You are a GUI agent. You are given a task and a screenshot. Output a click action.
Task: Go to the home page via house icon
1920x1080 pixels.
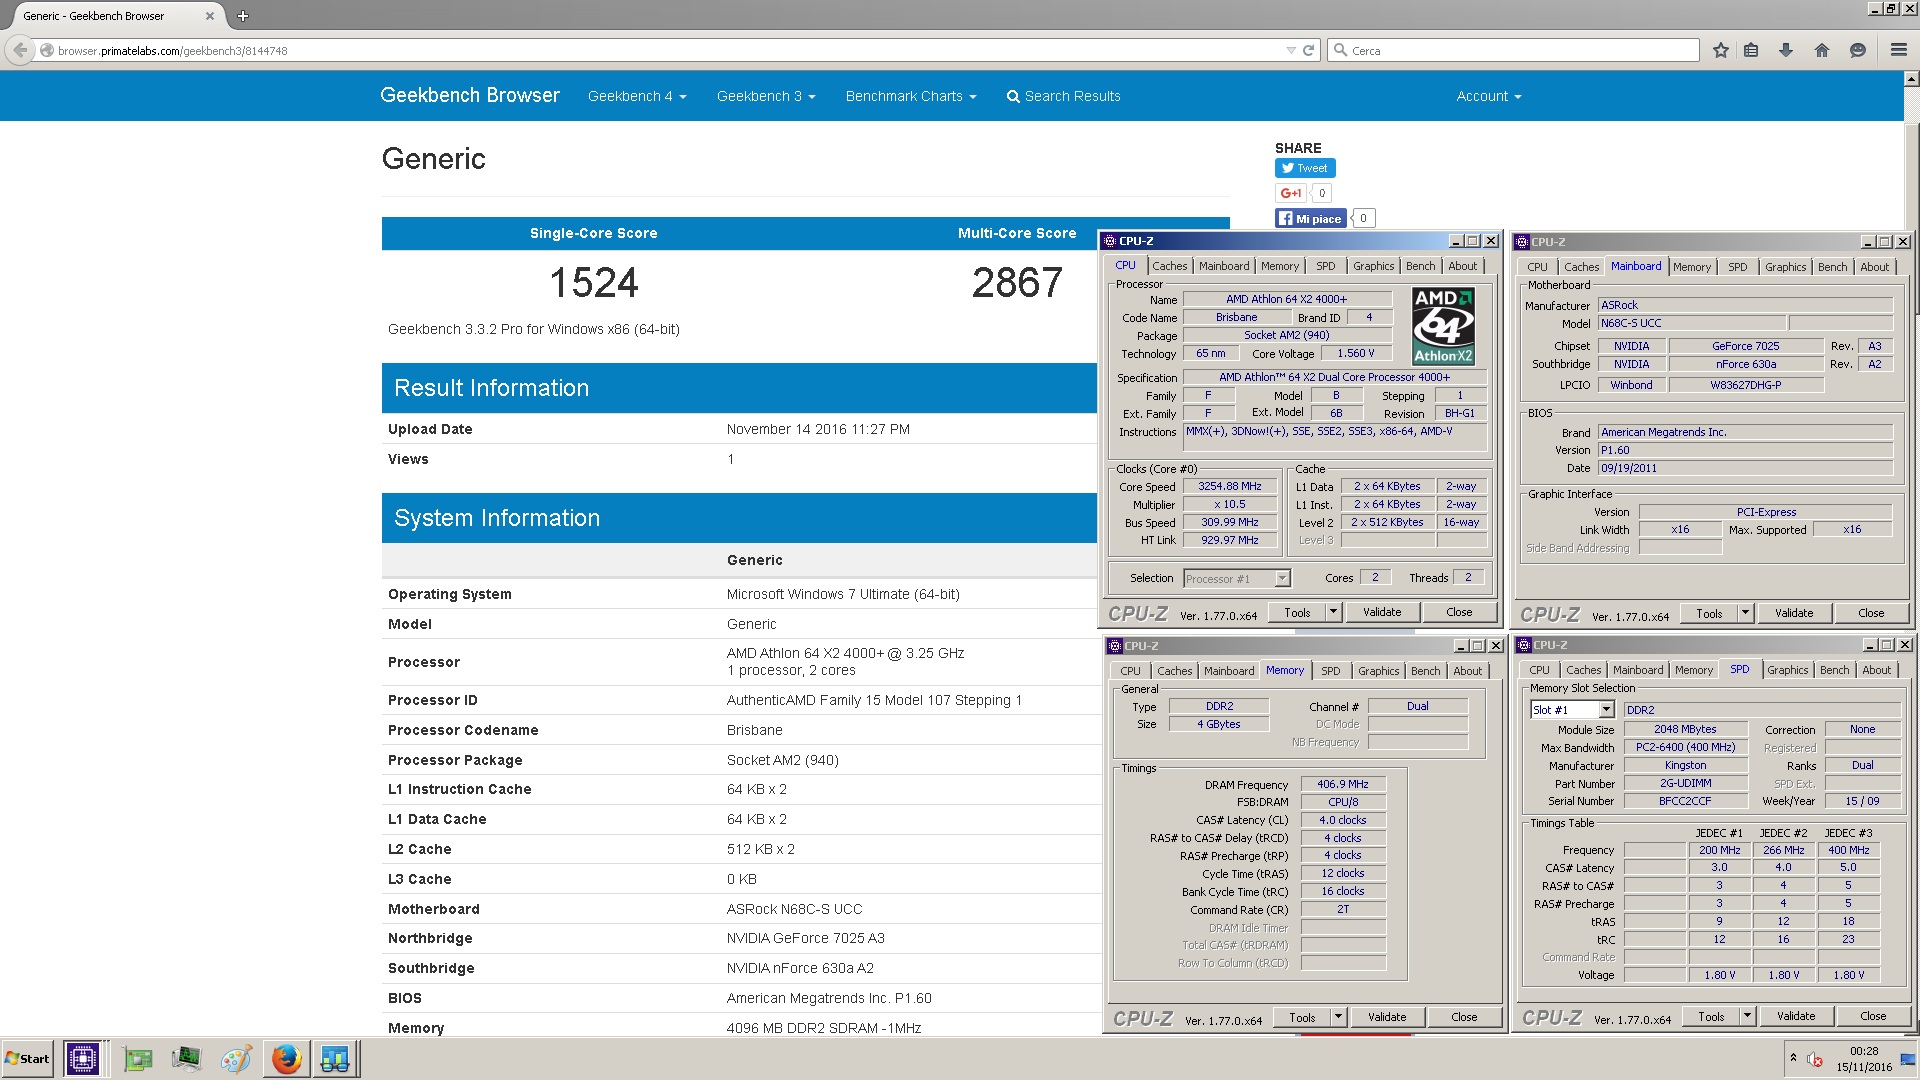click(x=1822, y=50)
